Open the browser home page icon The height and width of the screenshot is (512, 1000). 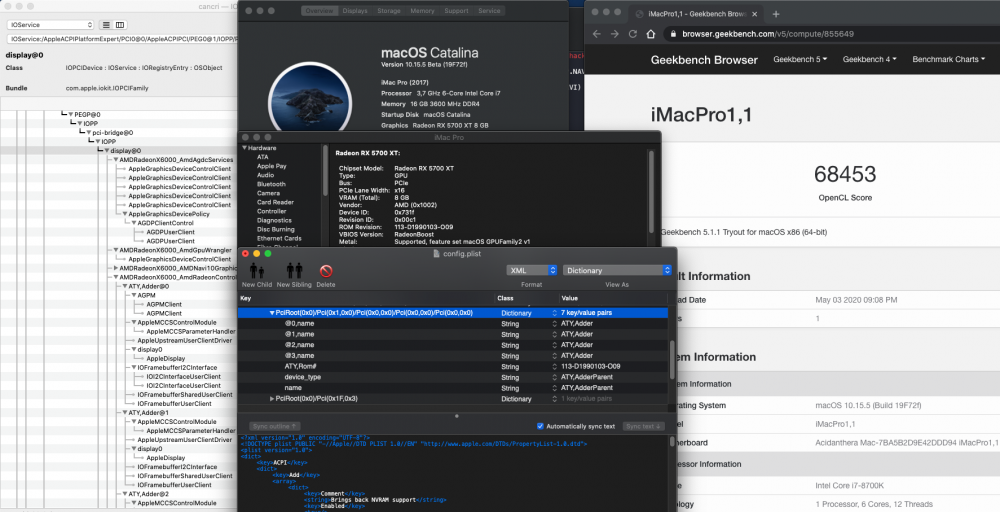click(x=651, y=34)
